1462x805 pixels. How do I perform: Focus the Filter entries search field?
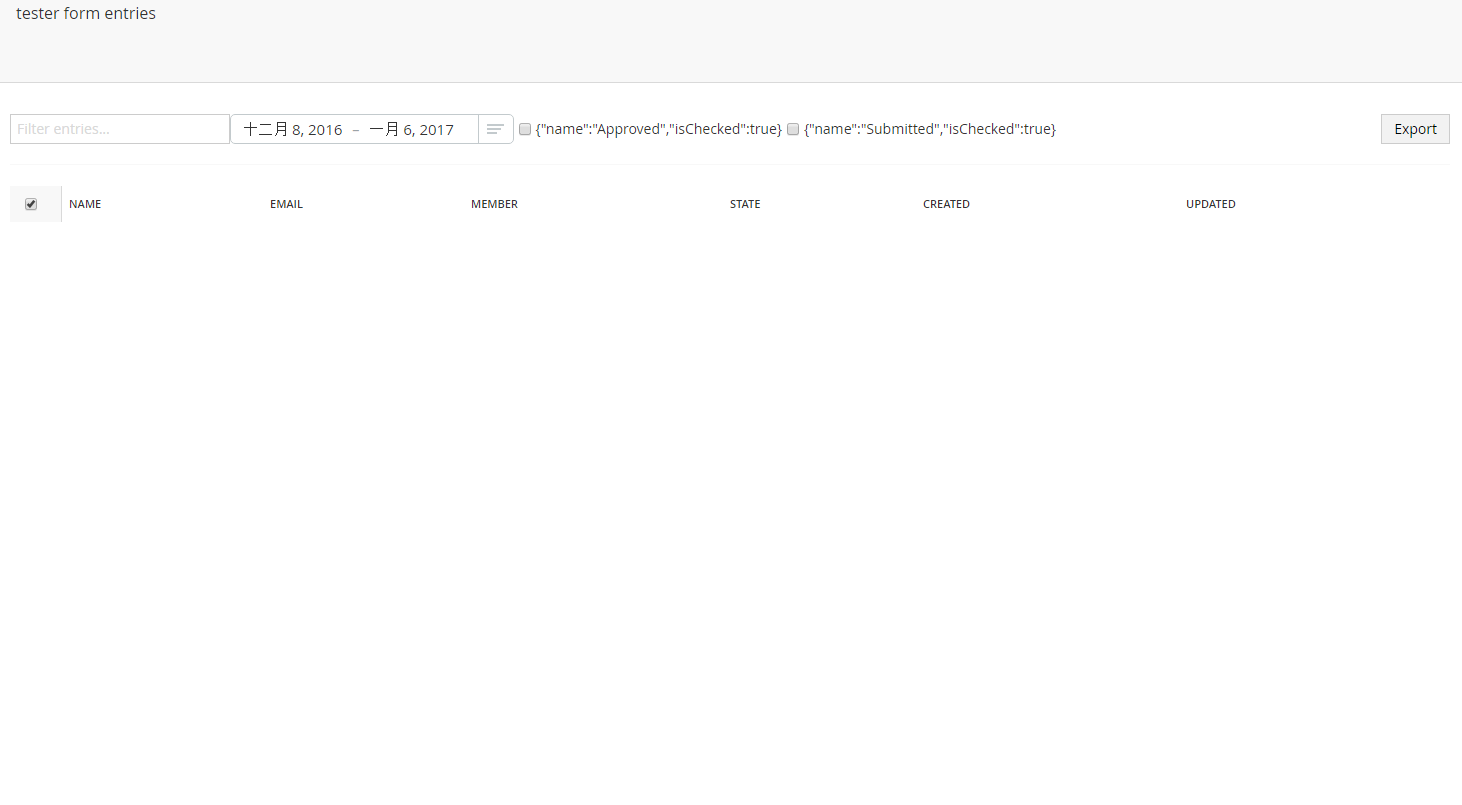point(120,129)
